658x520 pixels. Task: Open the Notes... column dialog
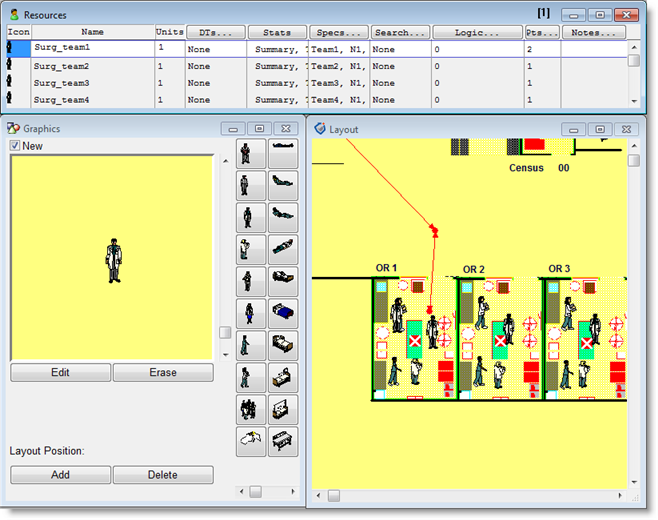coord(593,33)
